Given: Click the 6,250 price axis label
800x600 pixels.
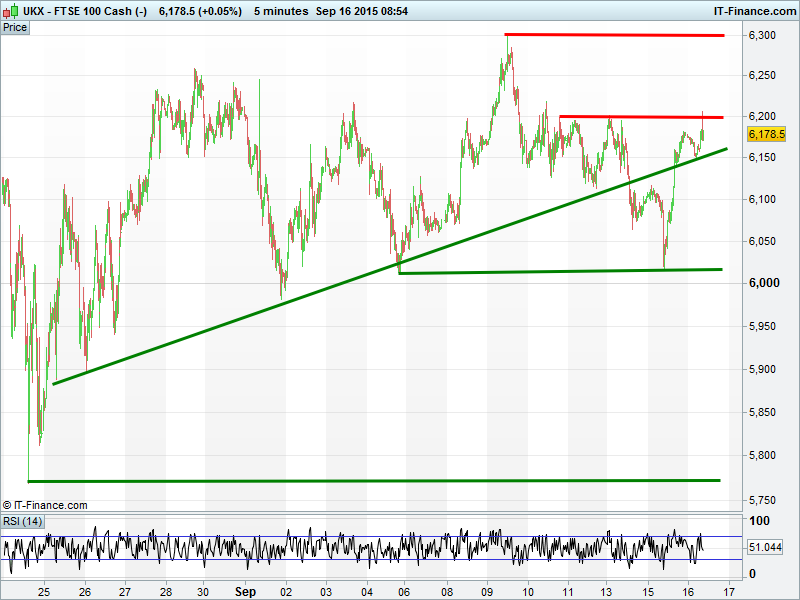Looking at the screenshot, I should [762, 76].
